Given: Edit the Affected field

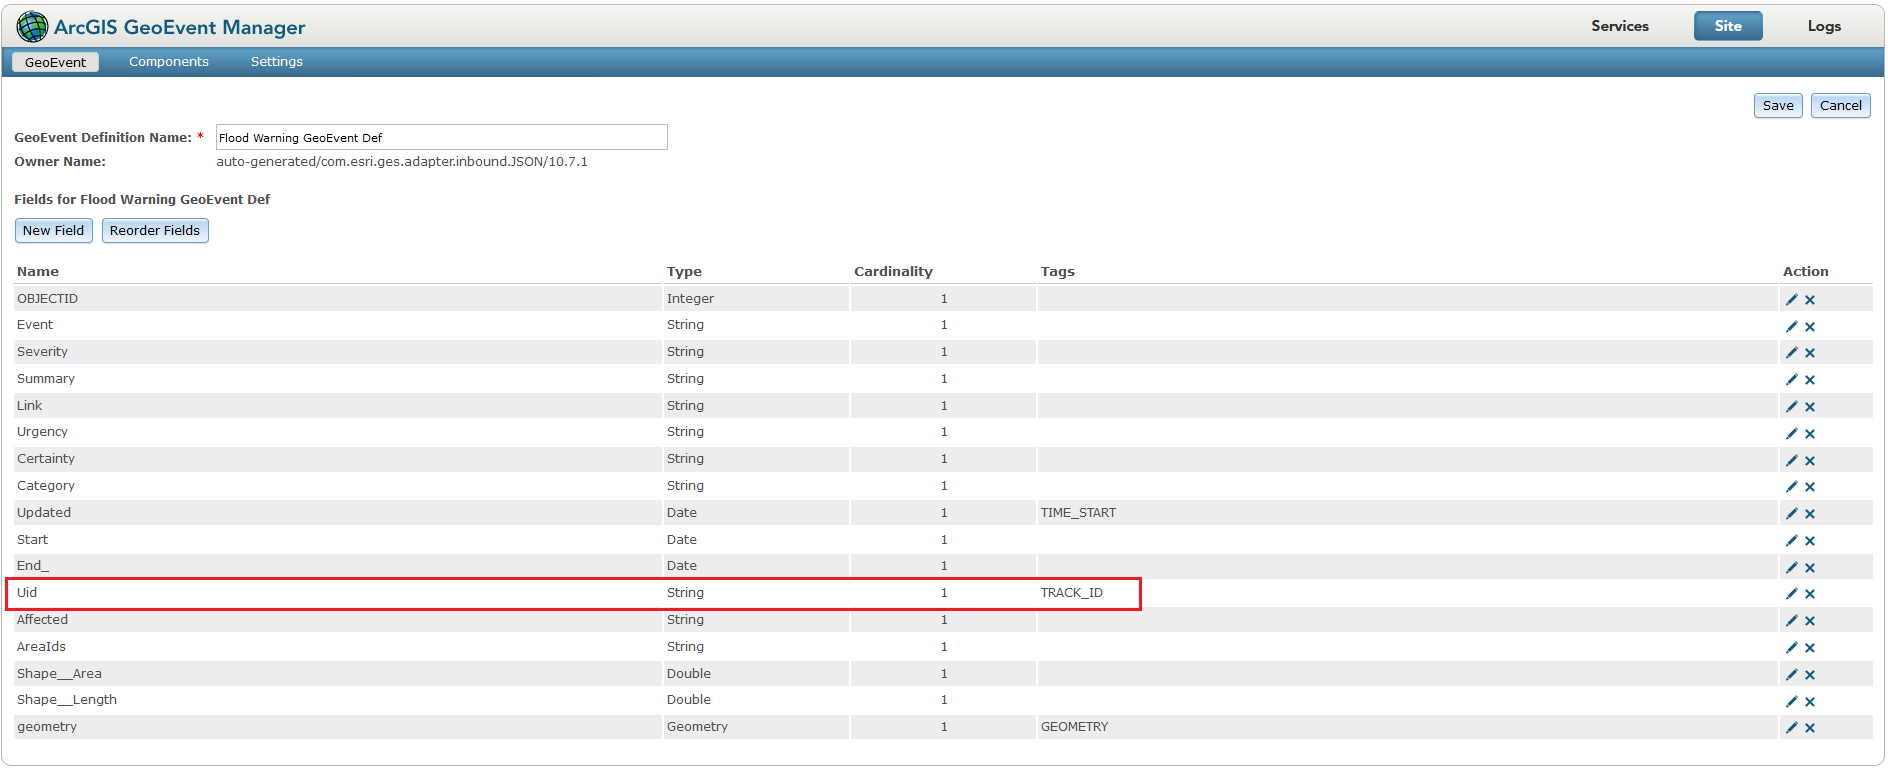Looking at the screenshot, I should (1792, 621).
